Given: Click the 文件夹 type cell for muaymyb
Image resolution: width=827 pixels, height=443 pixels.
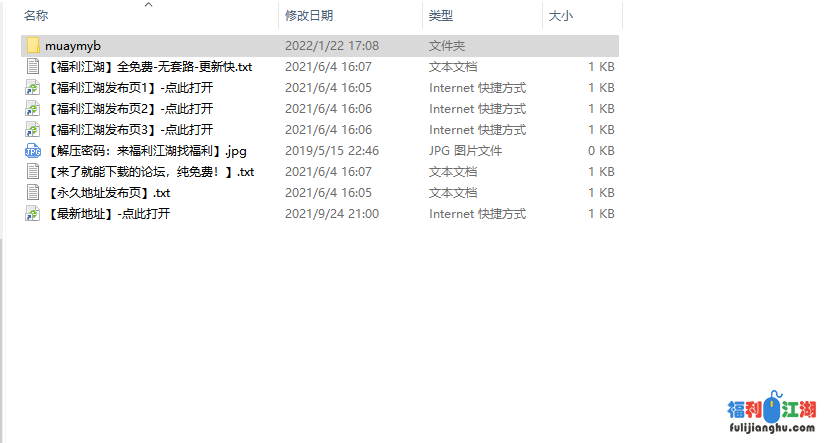Looking at the screenshot, I should pos(447,46).
